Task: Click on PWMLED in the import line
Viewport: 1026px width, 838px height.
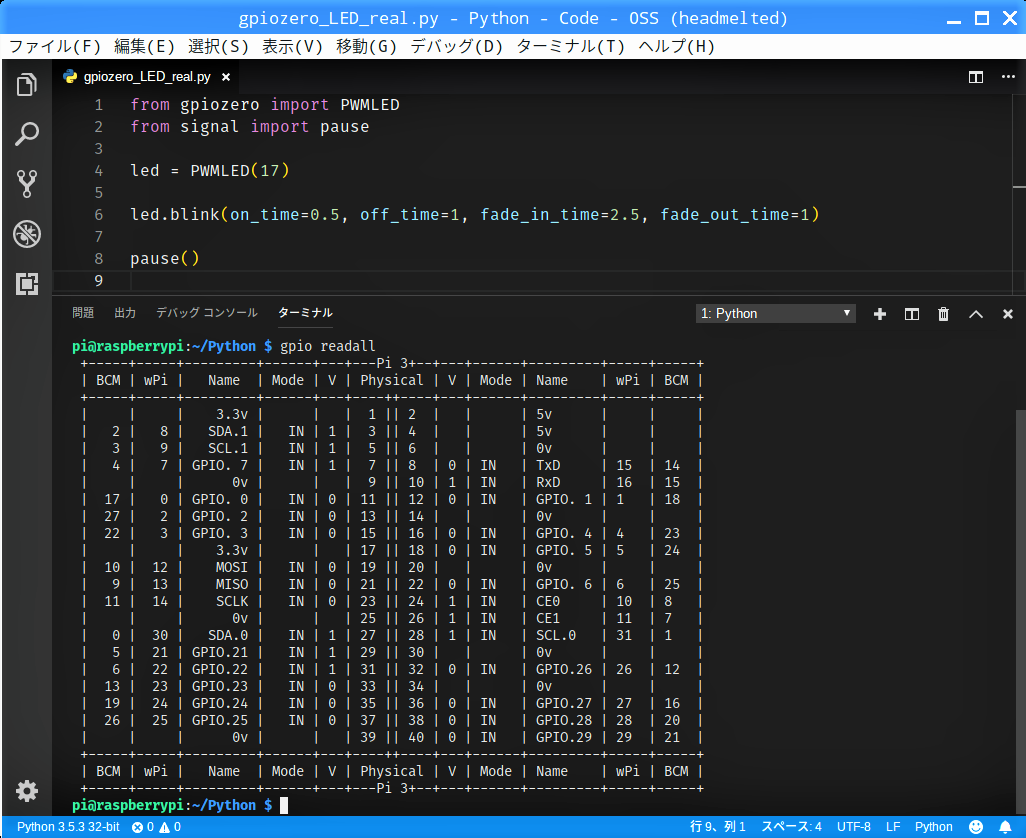Action: [x=370, y=105]
